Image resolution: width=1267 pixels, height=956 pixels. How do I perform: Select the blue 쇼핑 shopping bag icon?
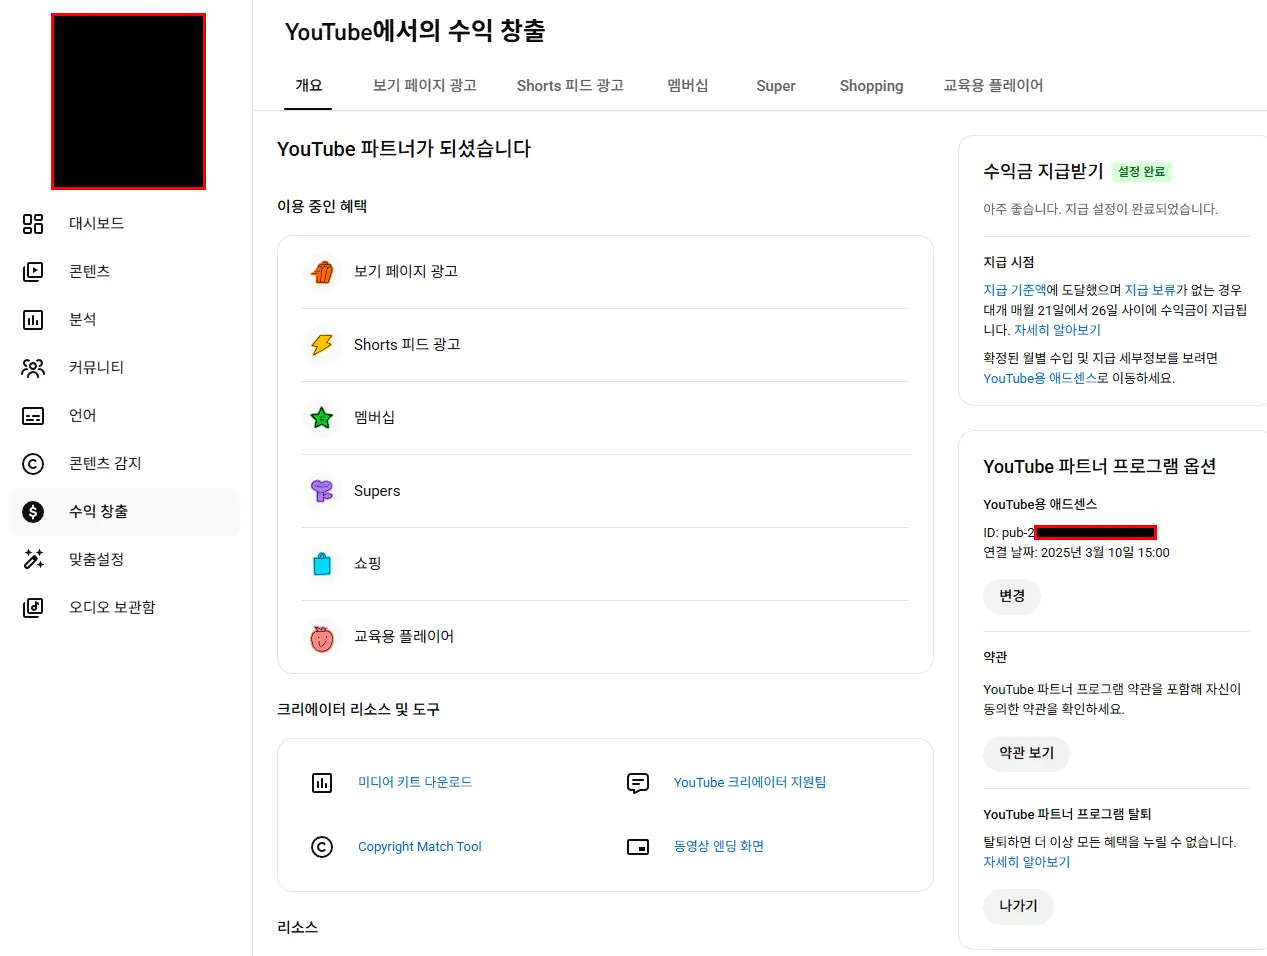point(321,563)
